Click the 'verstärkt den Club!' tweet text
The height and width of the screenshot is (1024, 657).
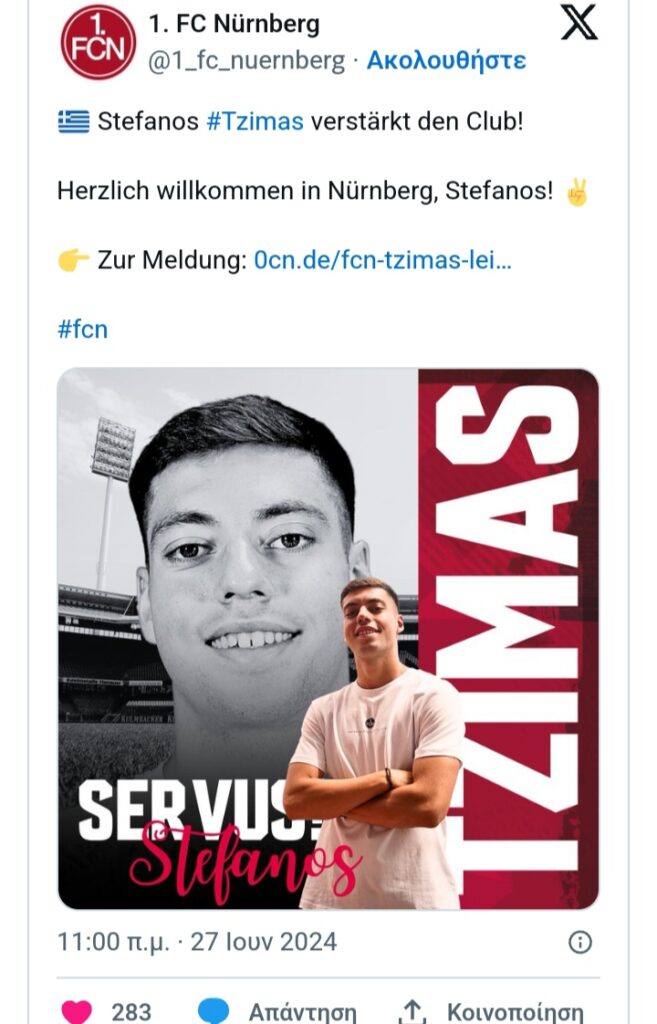[417, 123]
